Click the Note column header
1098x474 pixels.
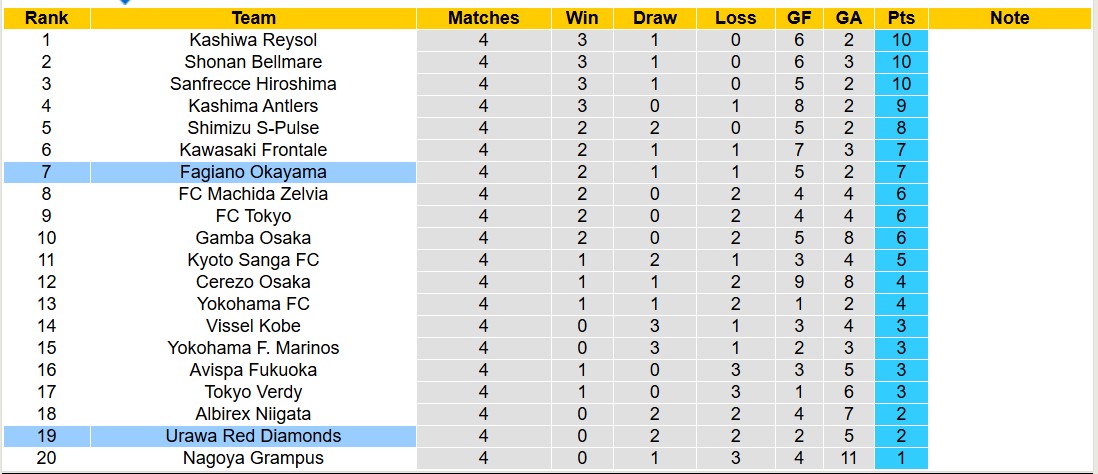(x=1009, y=18)
